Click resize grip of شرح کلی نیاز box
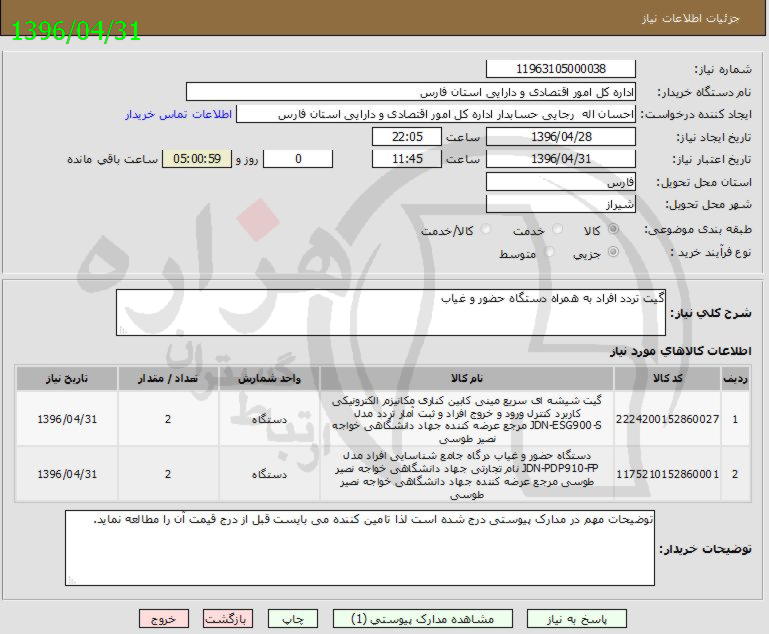This screenshot has height=634, width=769. tap(122, 331)
